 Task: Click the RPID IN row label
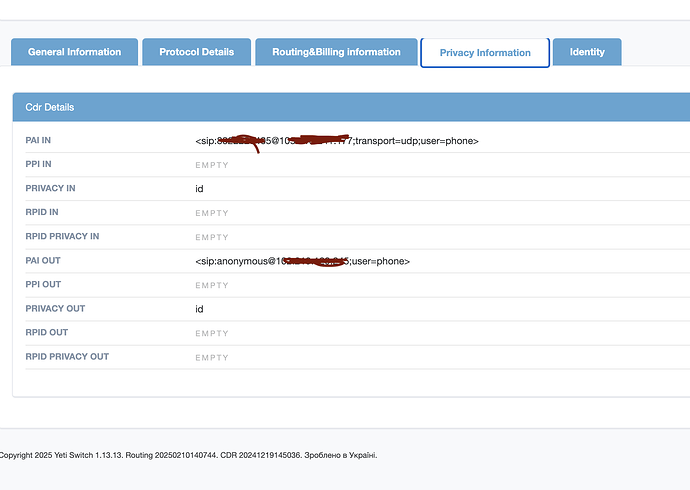[42, 212]
